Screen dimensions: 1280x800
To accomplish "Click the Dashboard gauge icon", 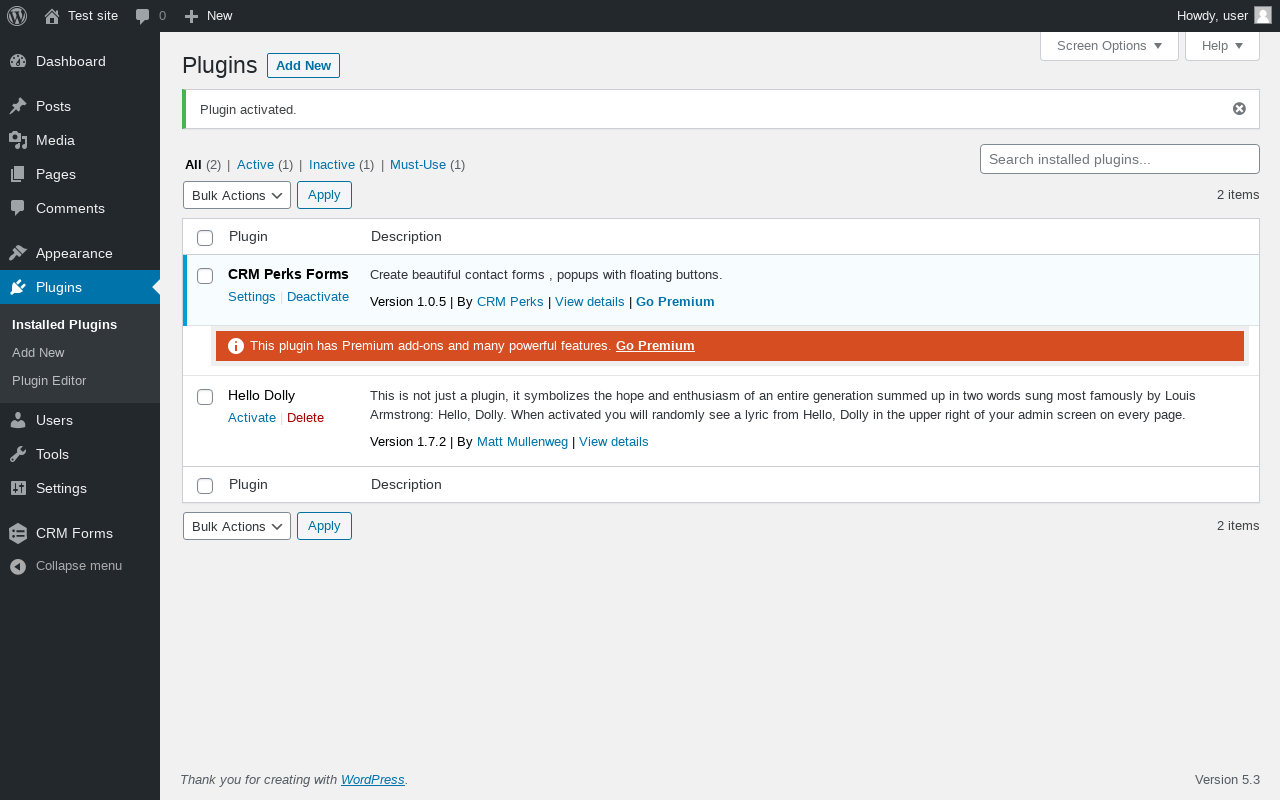I will pyautogui.click(x=18, y=61).
